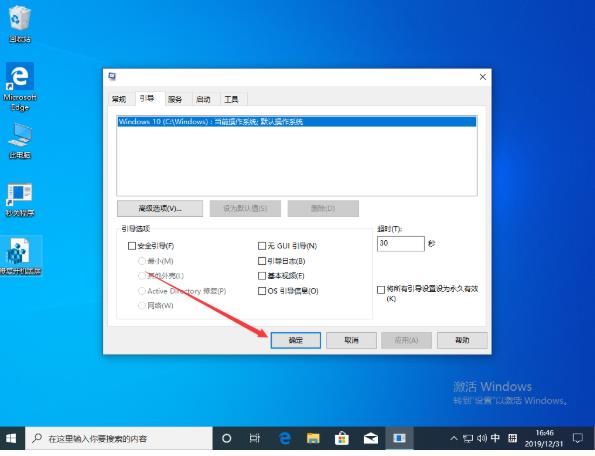Open the Mail app taskbar icon

370,439
